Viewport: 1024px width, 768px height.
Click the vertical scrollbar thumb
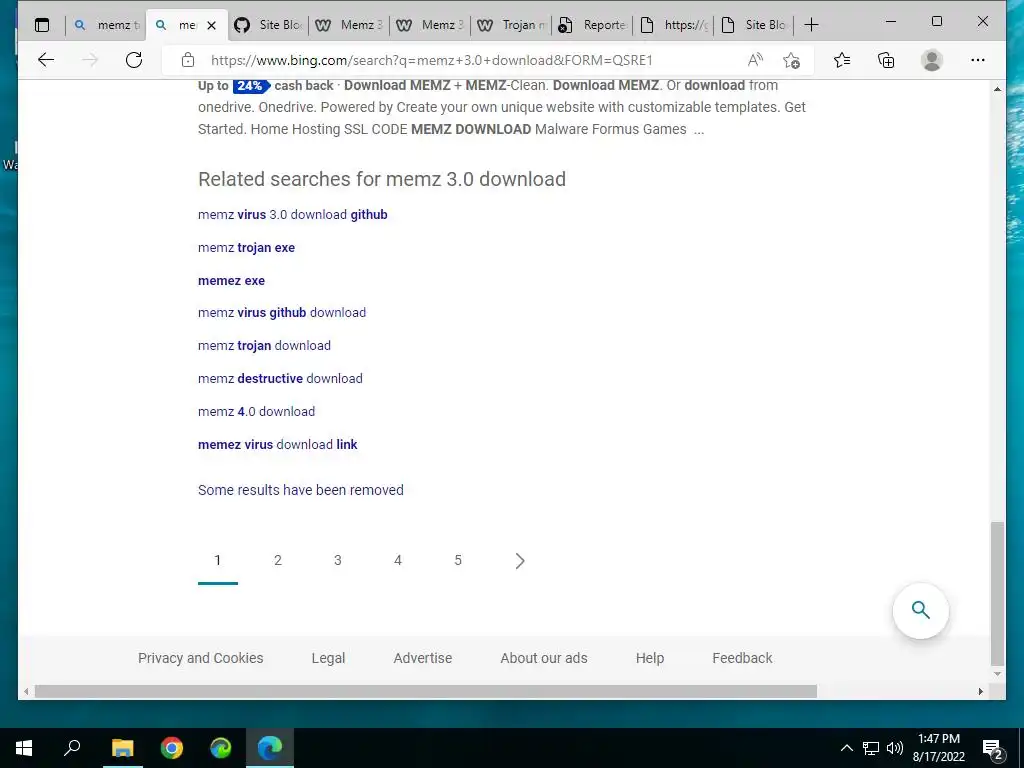click(x=997, y=593)
